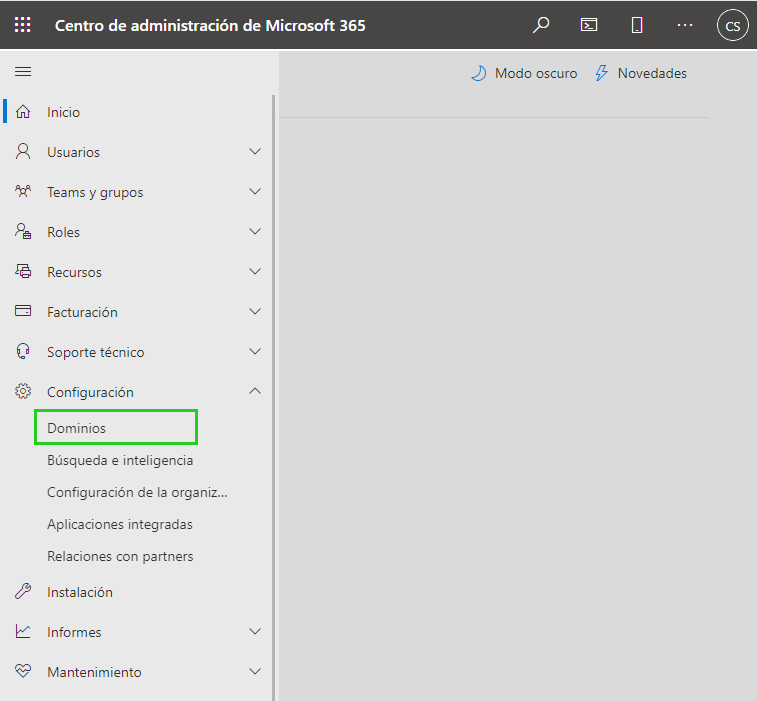Select the Configuración label
Image resolution: width=757 pixels, height=701 pixels.
90,393
